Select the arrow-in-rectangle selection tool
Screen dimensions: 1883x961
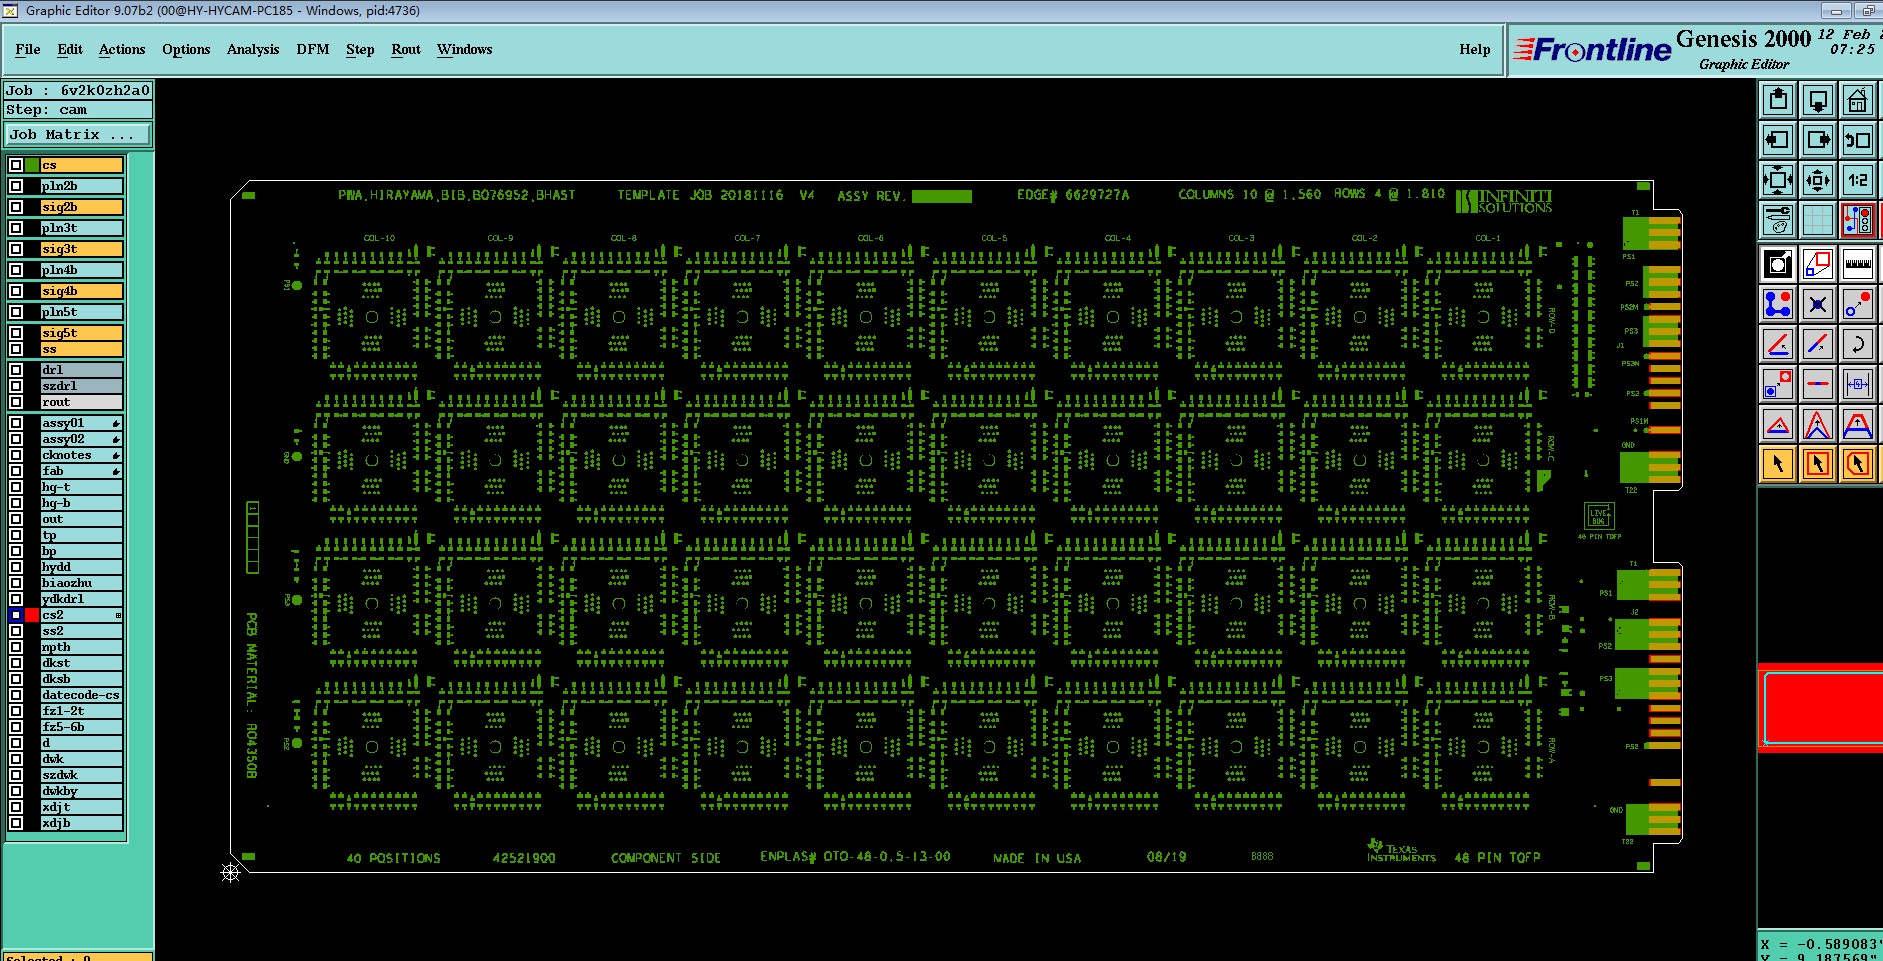(1818, 464)
